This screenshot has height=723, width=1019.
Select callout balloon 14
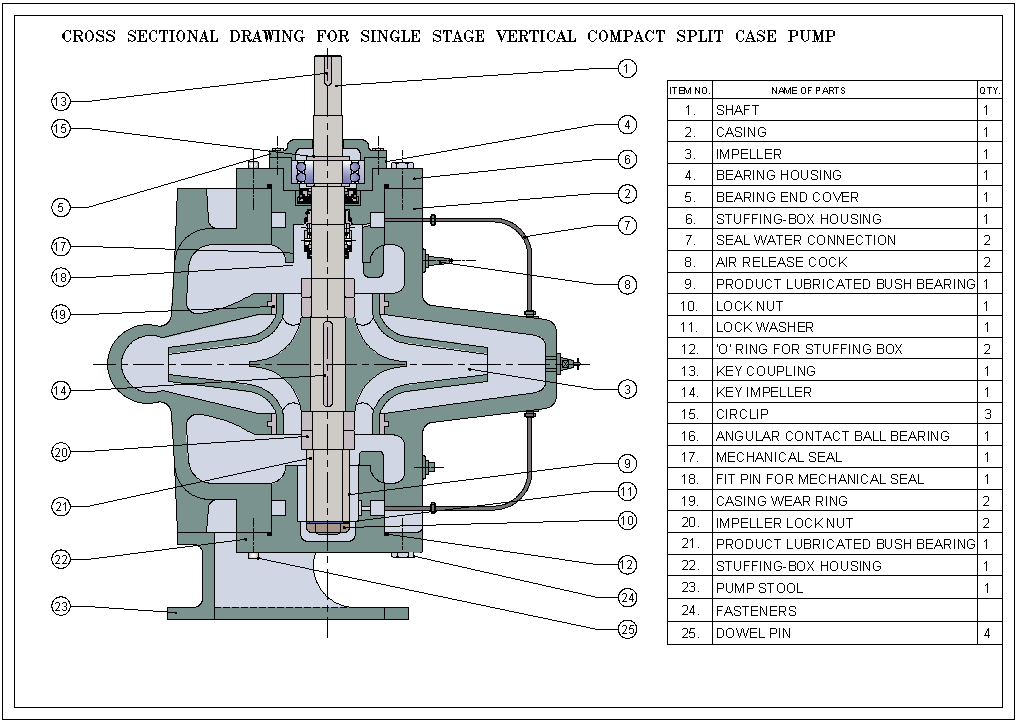click(60, 390)
